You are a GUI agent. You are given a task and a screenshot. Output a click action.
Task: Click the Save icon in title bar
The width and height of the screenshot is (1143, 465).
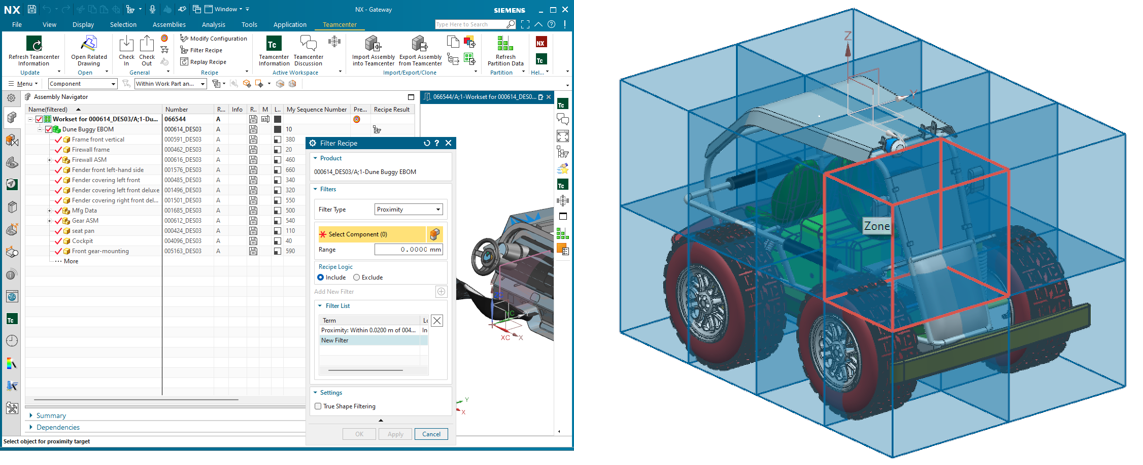32,9
